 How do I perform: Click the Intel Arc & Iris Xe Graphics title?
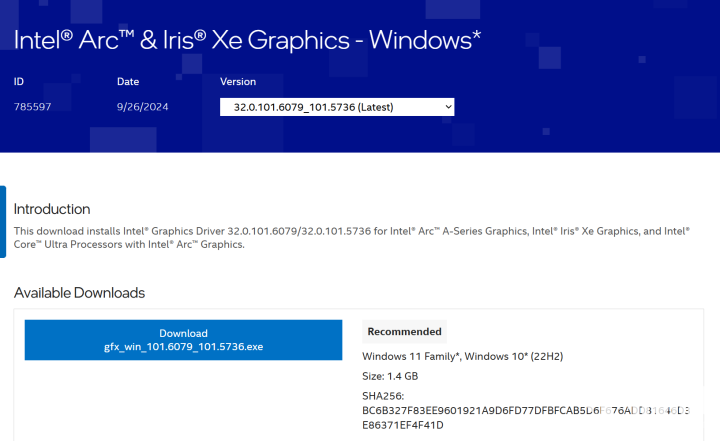tap(248, 40)
